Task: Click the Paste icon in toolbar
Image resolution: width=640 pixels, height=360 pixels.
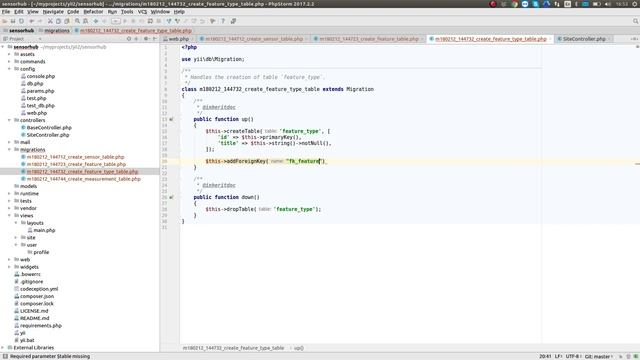Action: [67, 21]
